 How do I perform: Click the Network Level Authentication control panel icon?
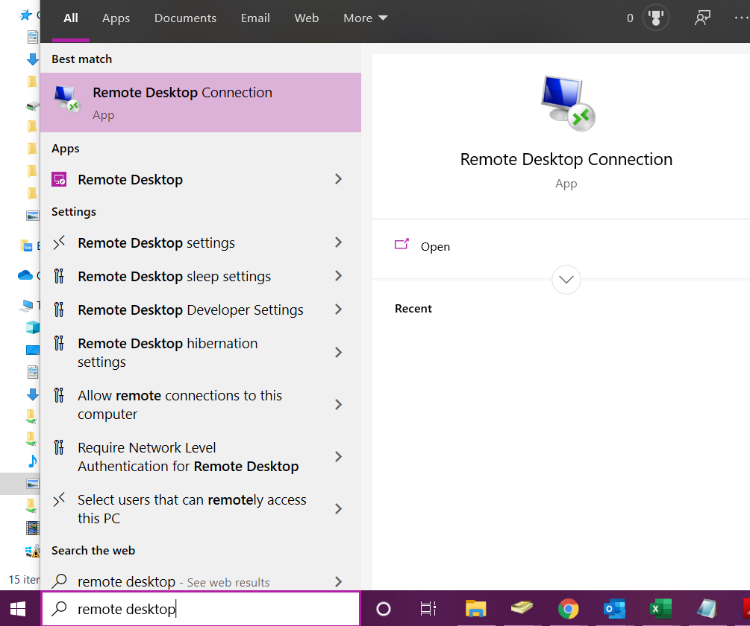[59, 447]
